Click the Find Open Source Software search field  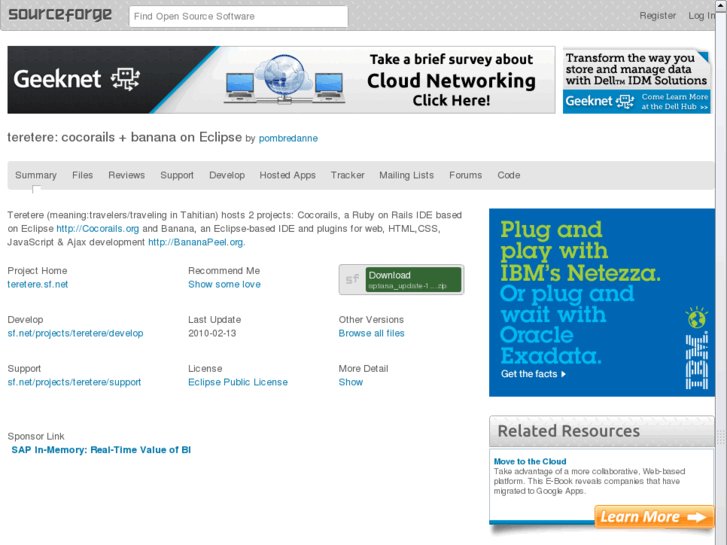pyautogui.click(x=238, y=16)
